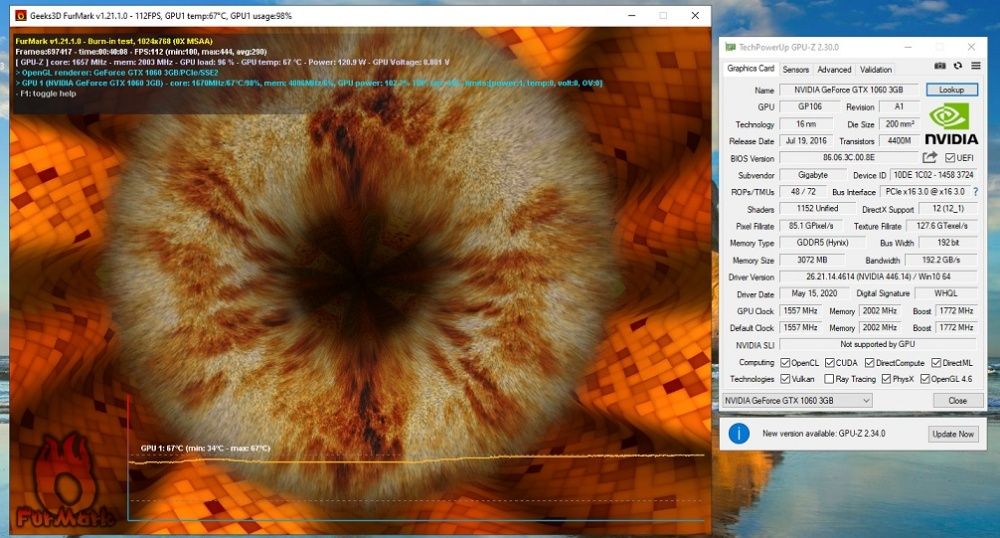1000x538 pixels.
Task: Toggle the CUDA checkbox
Action: tap(829, 363)
